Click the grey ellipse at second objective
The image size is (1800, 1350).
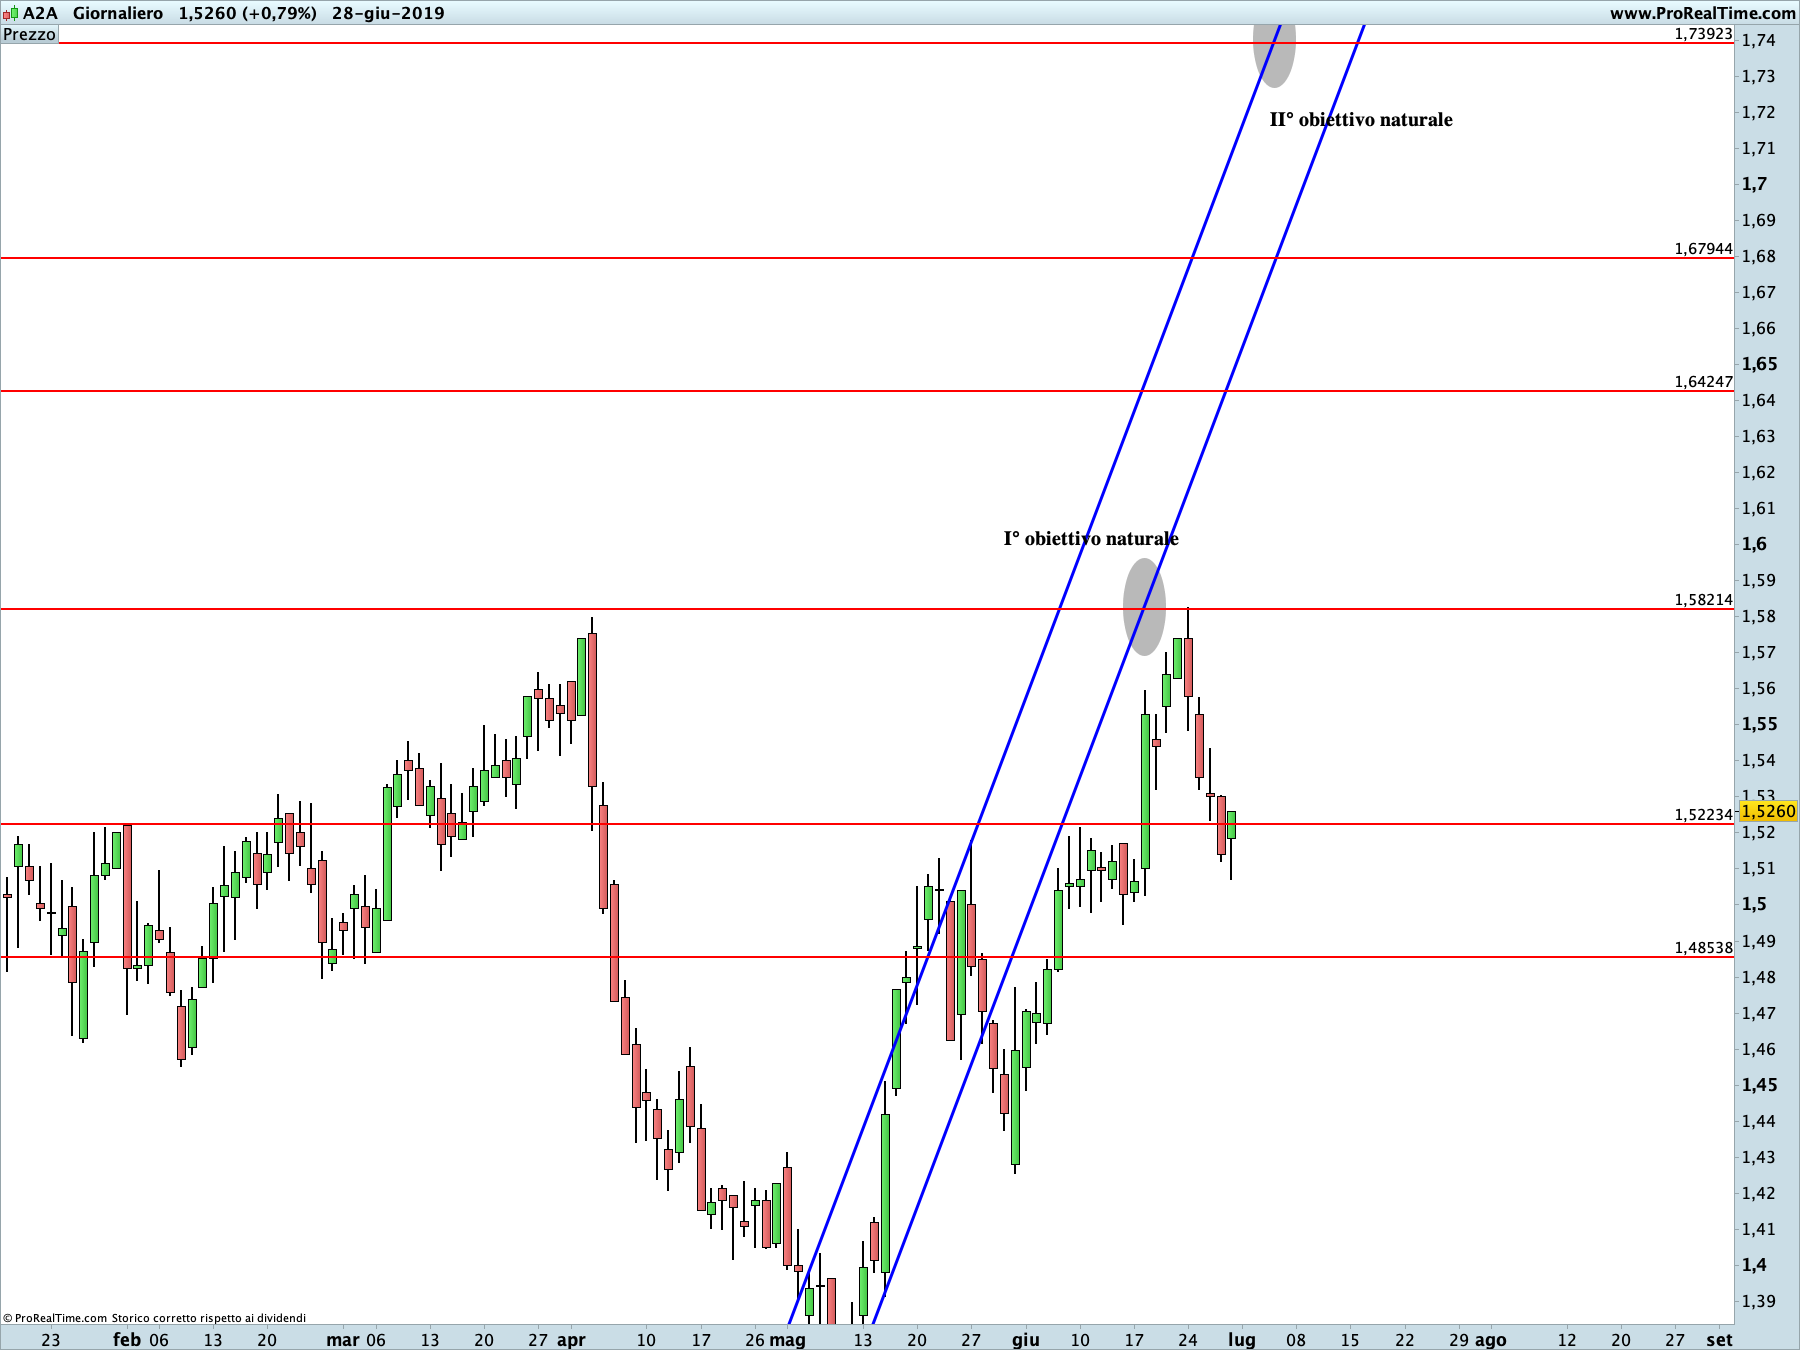[1274, 55]
